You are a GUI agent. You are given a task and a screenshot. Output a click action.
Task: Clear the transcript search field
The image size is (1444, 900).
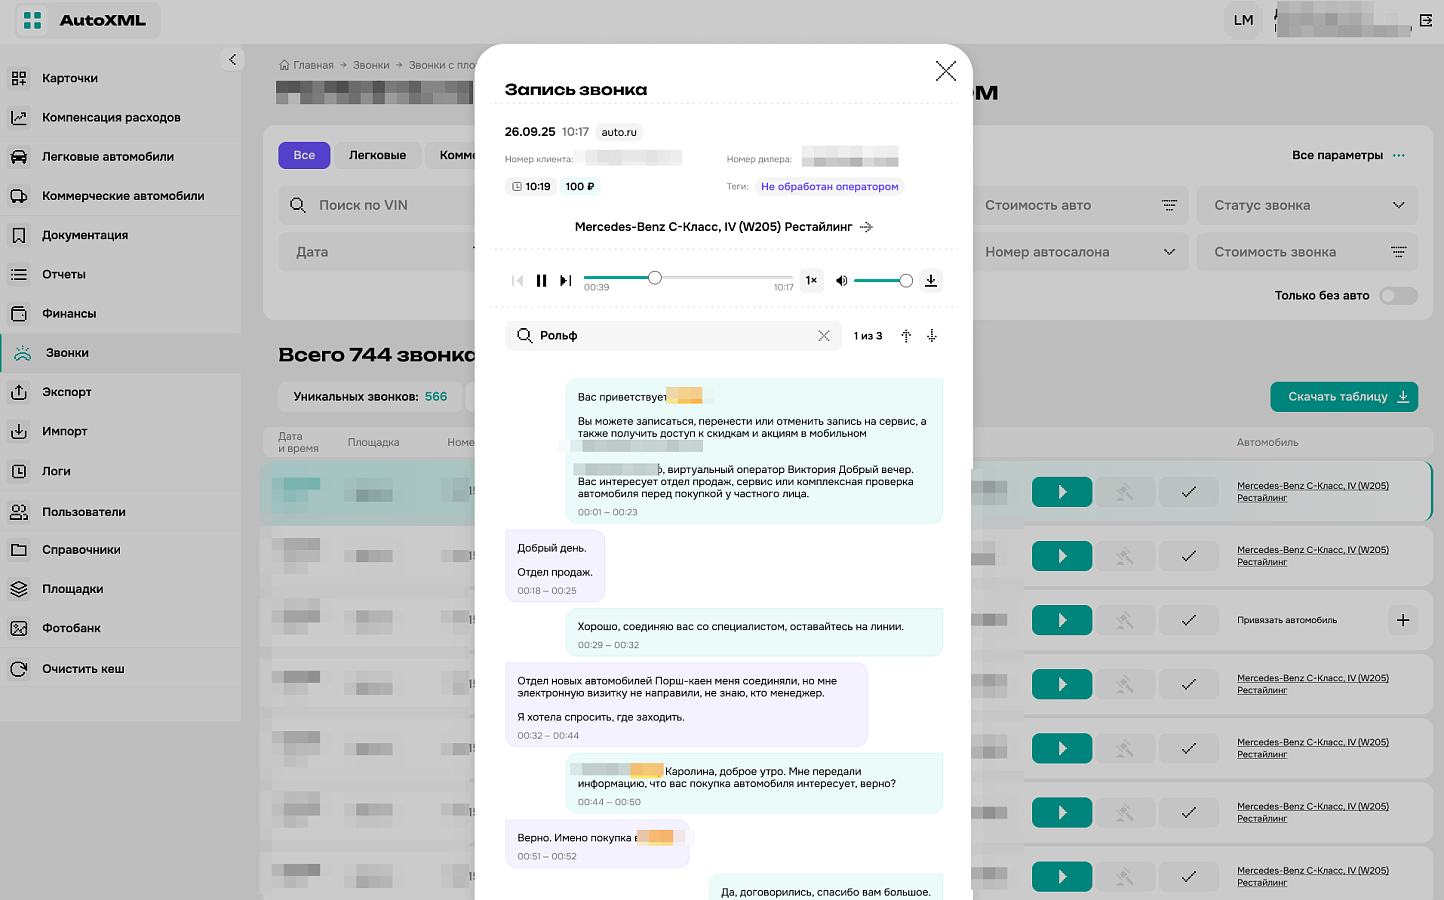coord(824,336)
